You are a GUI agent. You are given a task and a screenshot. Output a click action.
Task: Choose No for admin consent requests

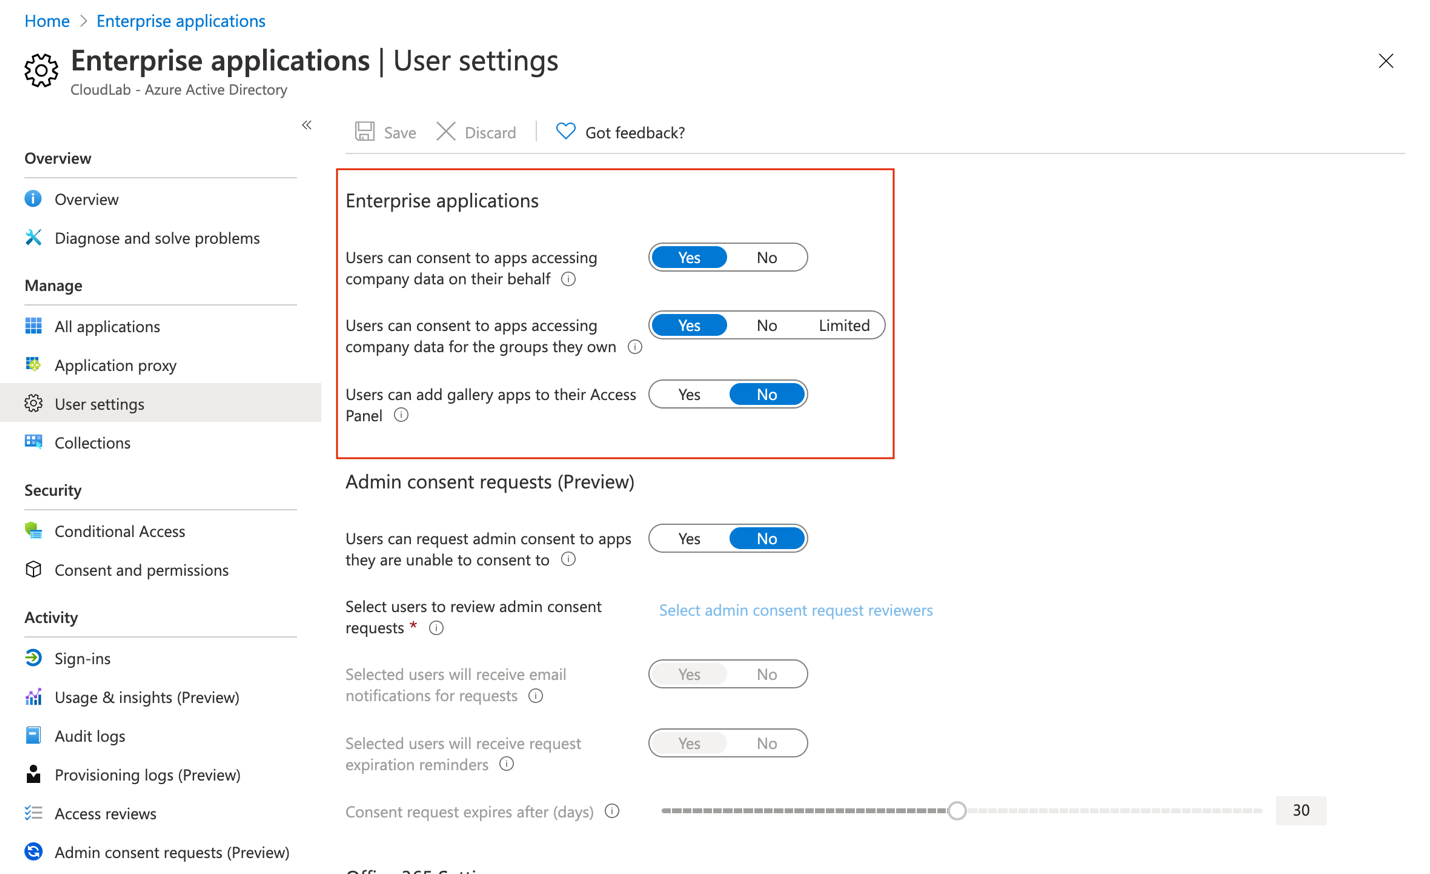click(x=767, y=539)
